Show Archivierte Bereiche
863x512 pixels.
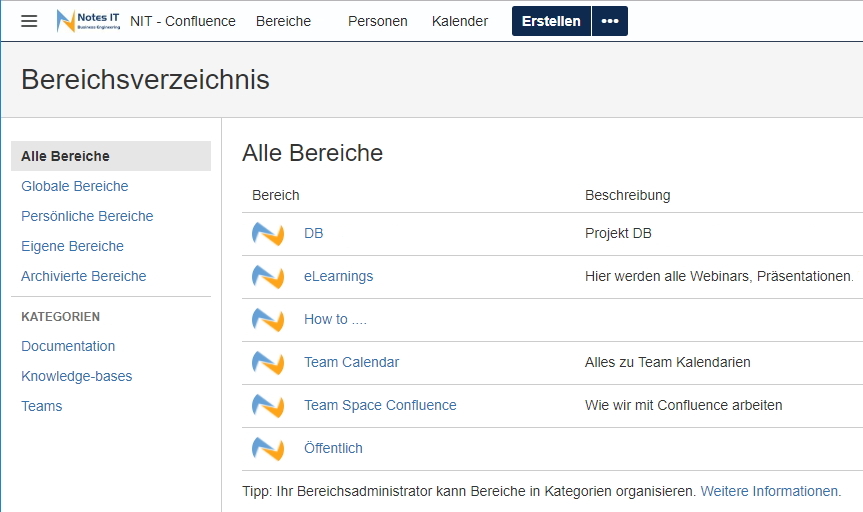[84, 276]
